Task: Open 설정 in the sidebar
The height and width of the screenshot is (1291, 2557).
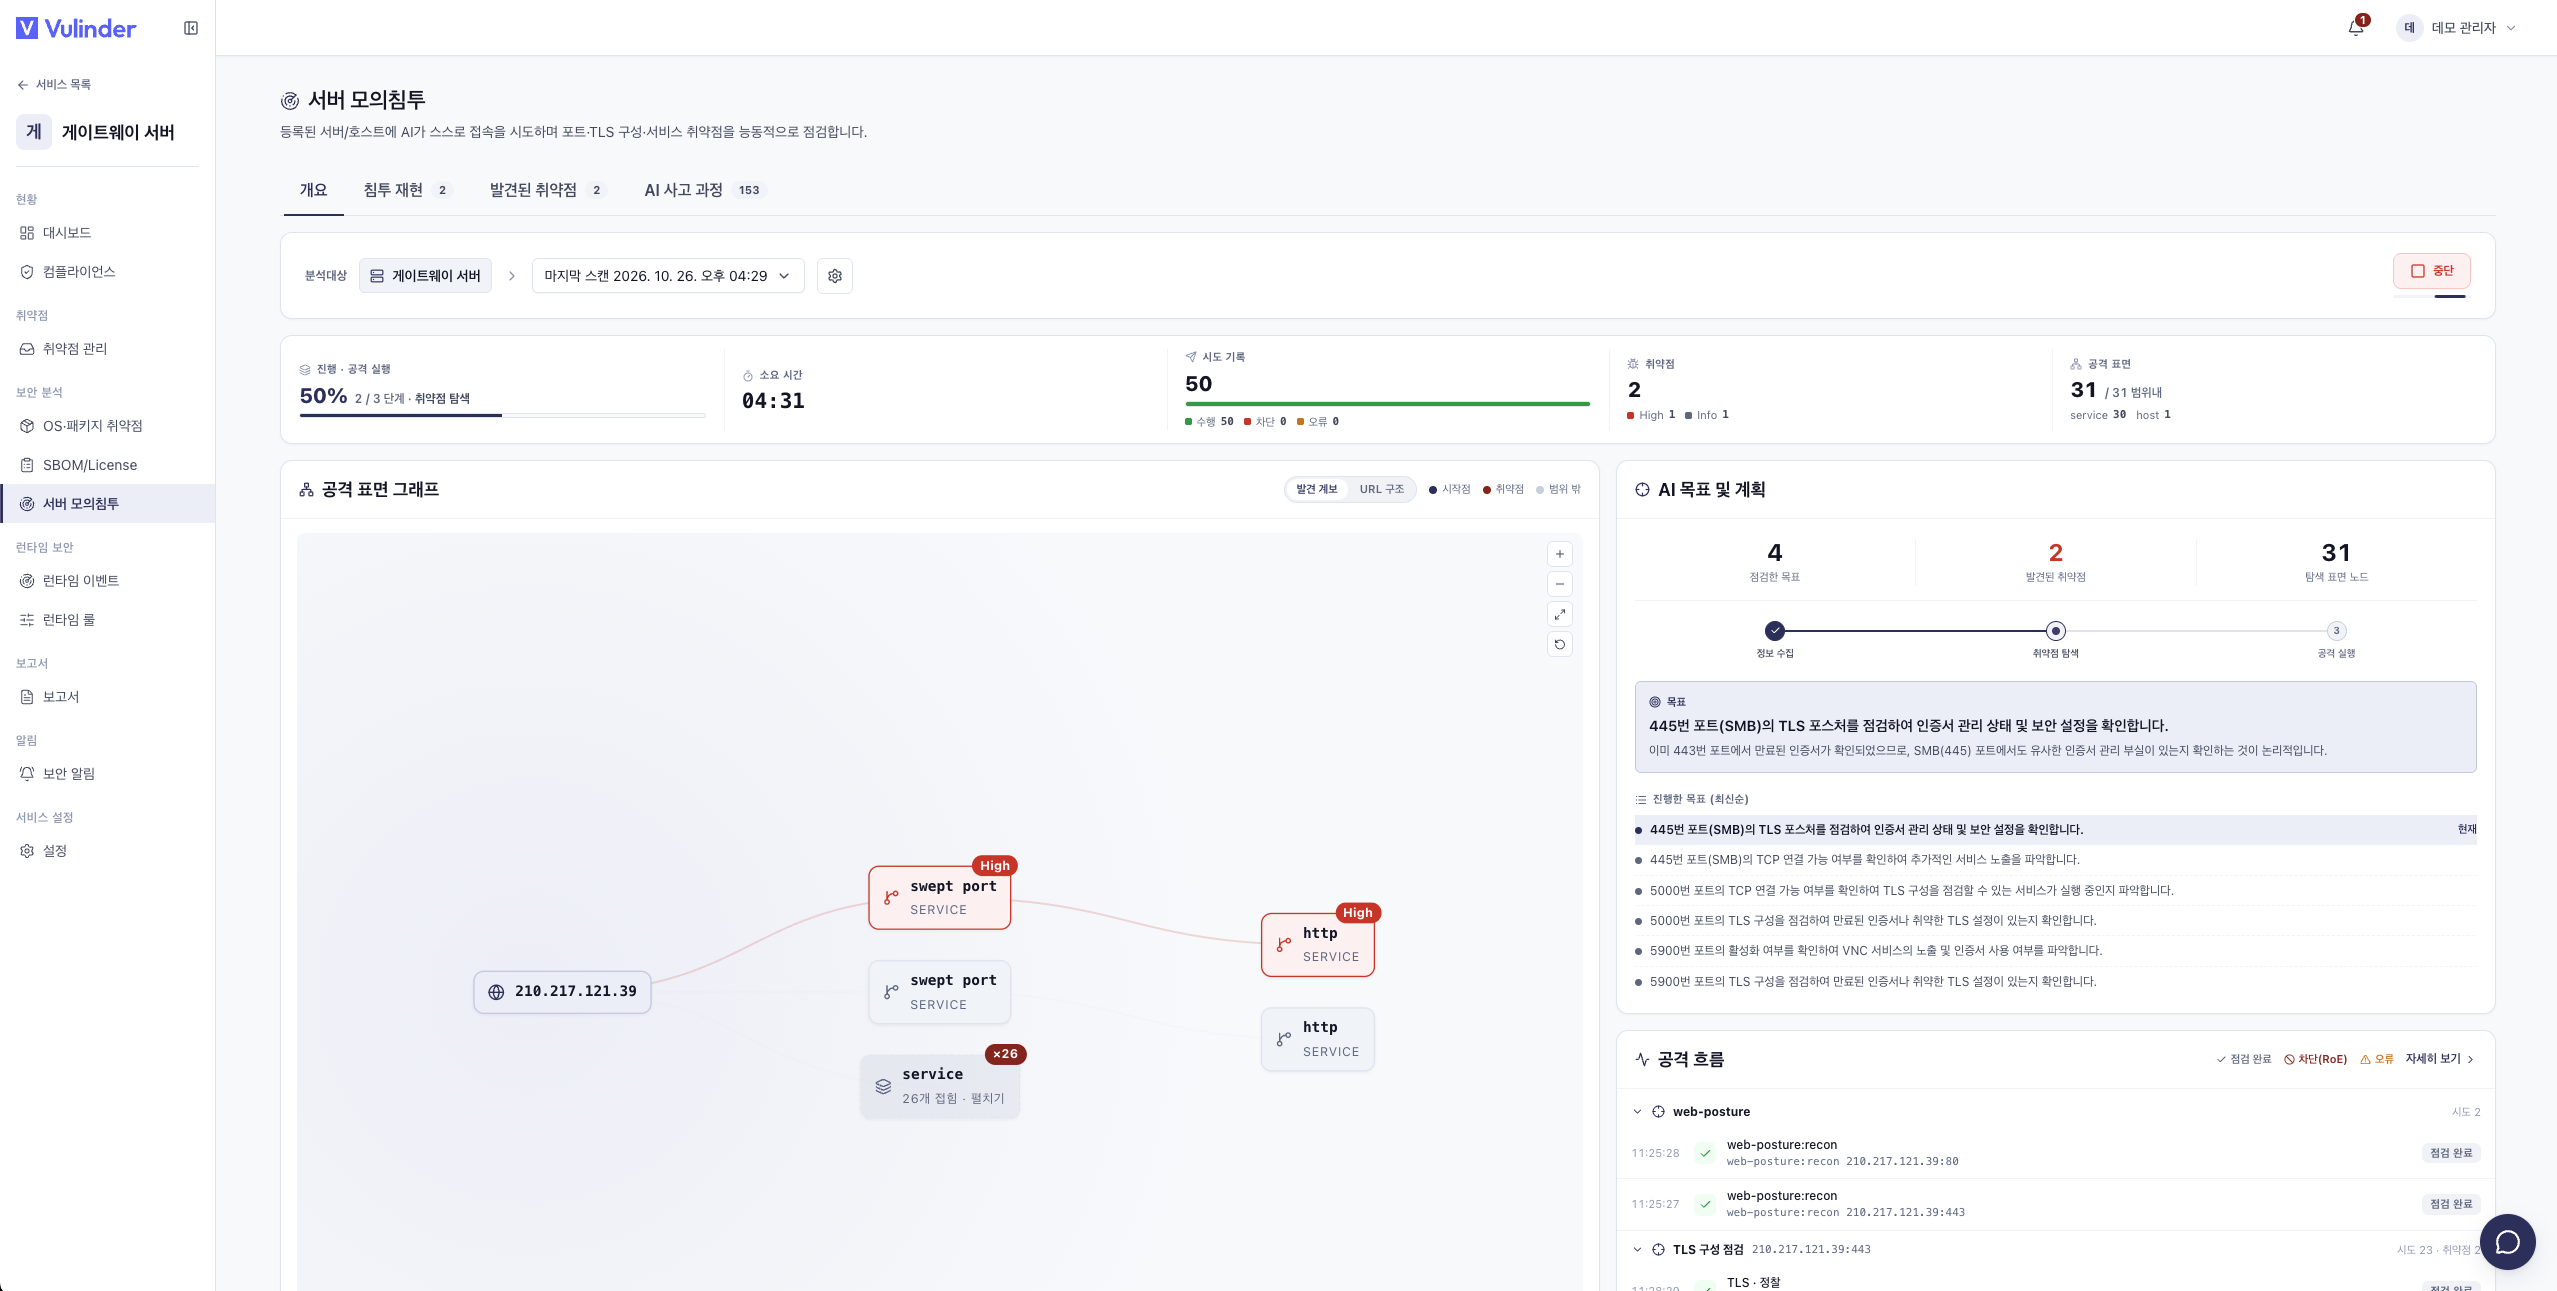Action: pyautogui.click(x=107, y=851)
